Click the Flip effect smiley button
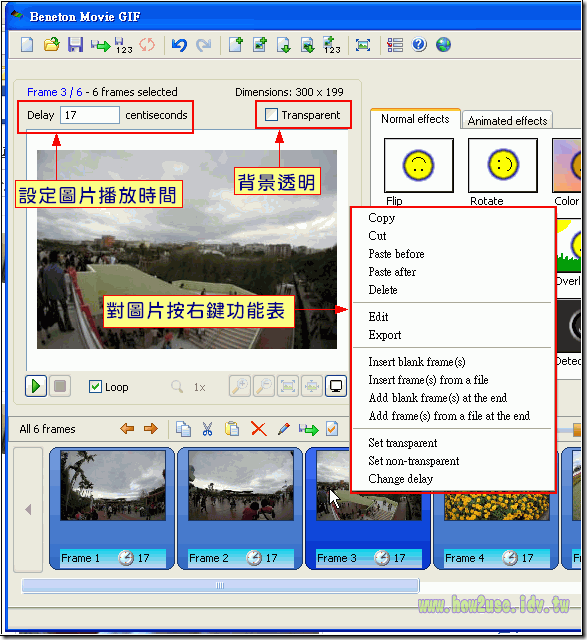Viewport: 587px width, 640px height. [x=418, y=165]
